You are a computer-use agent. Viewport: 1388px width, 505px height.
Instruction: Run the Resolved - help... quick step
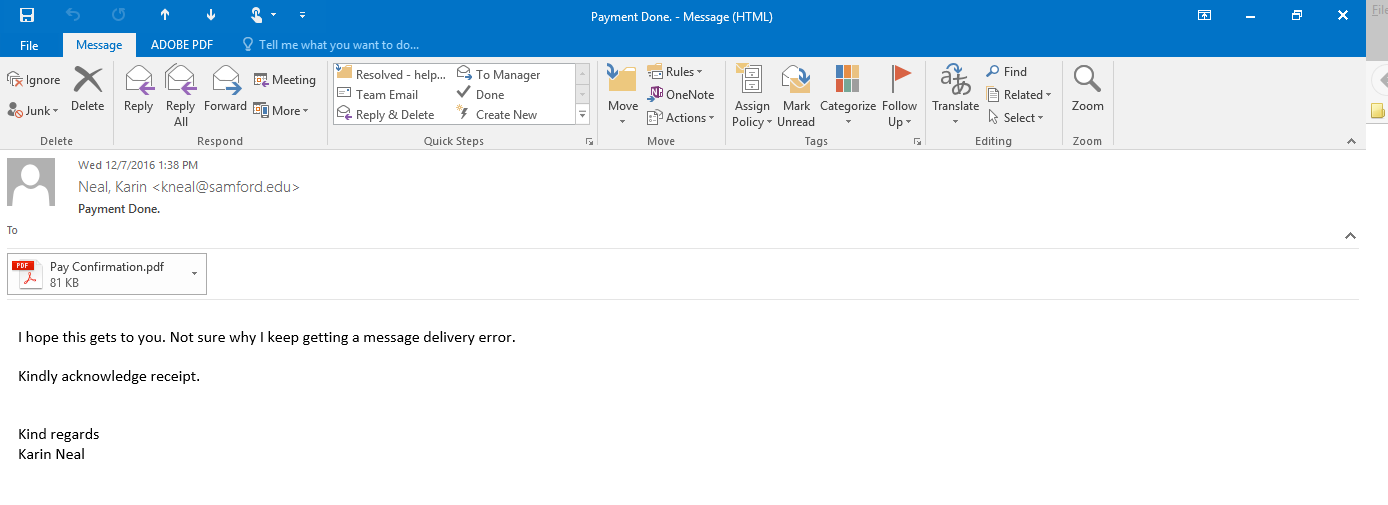[392, 74]
